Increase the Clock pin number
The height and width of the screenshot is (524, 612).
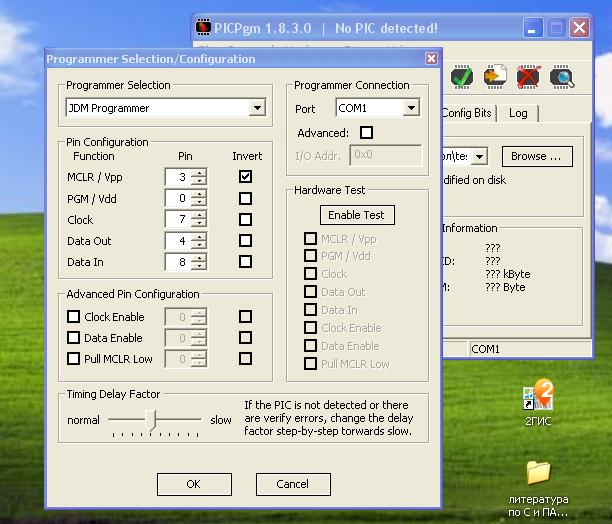click(x=199, y=215)
